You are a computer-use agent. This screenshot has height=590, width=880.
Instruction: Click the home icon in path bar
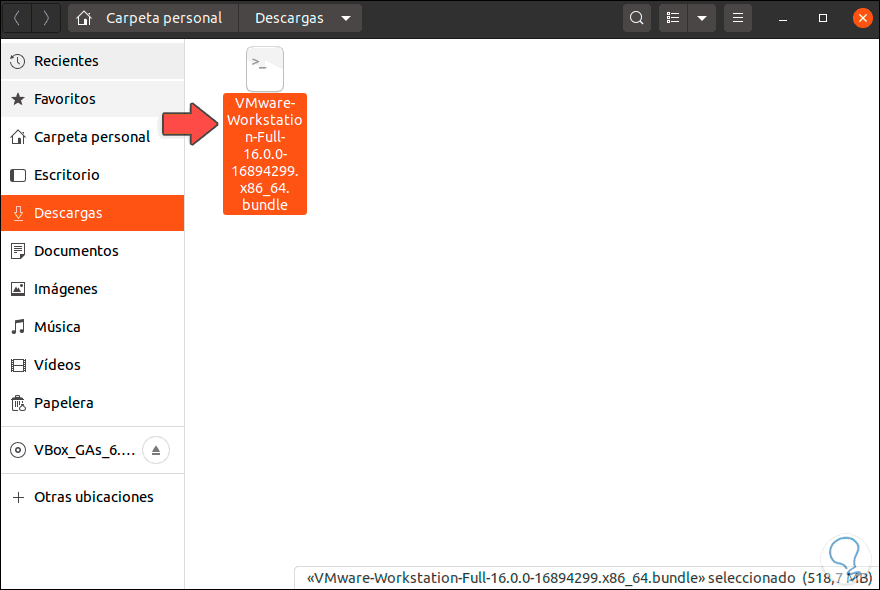tap(84, 19)
